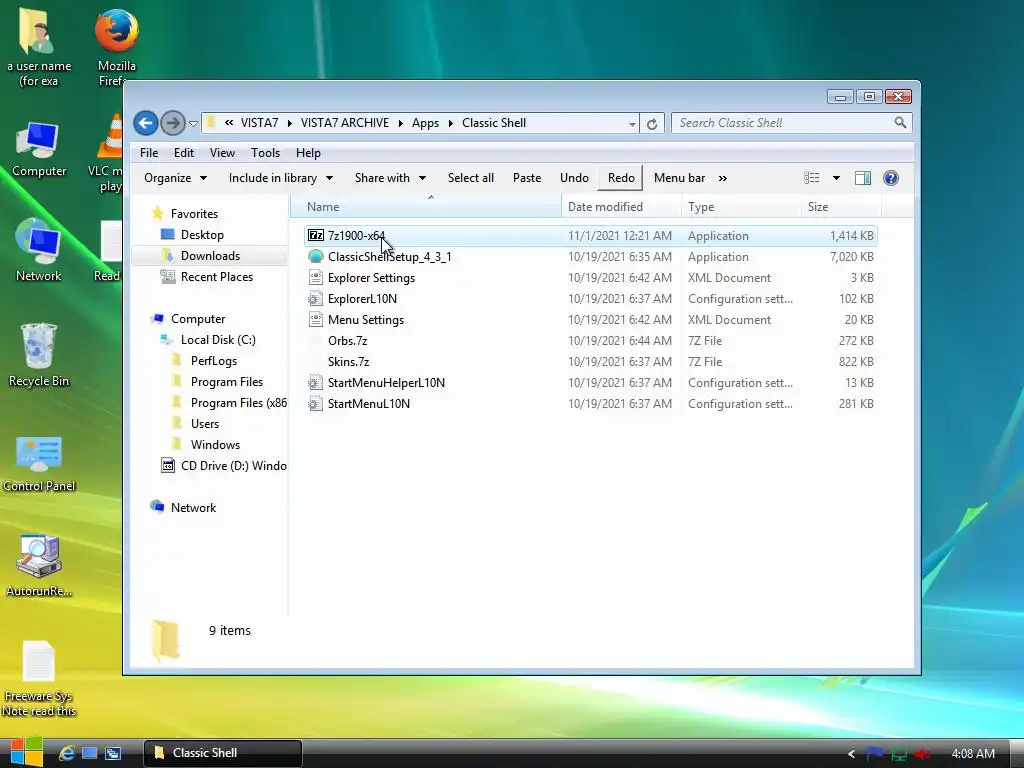This screenshot has height=768, width=1024.
Task: Open recent locations dropdown arrow
Action: click(193, 123)
